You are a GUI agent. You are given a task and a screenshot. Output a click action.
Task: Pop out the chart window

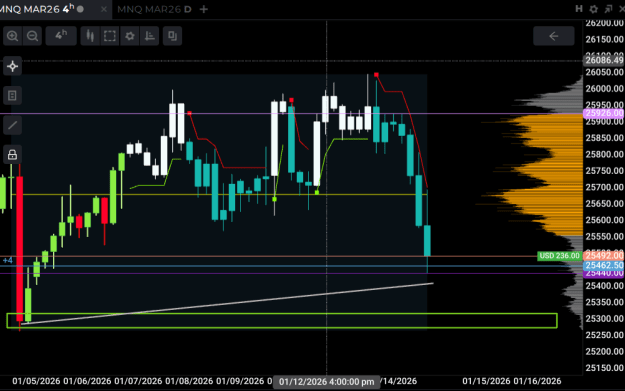tap(608, 9)
